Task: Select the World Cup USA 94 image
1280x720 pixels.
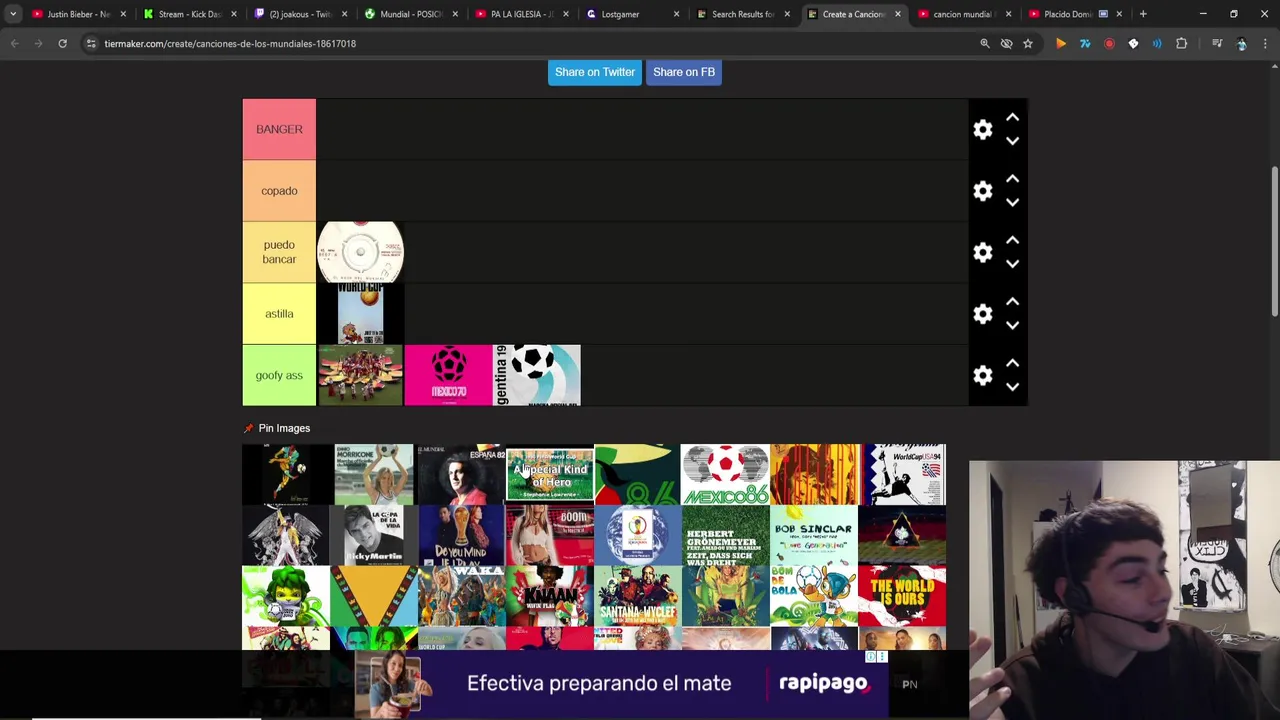Action: click(x=901, y=474)
